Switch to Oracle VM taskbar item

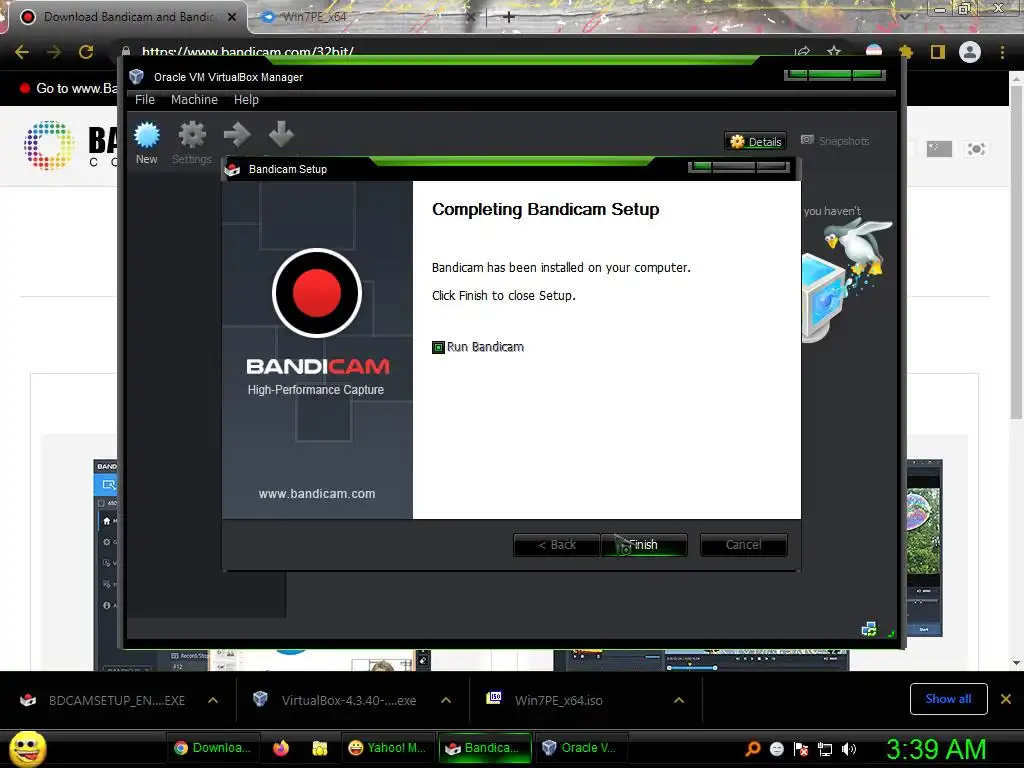pyautogui.click(x=581, y=748)
